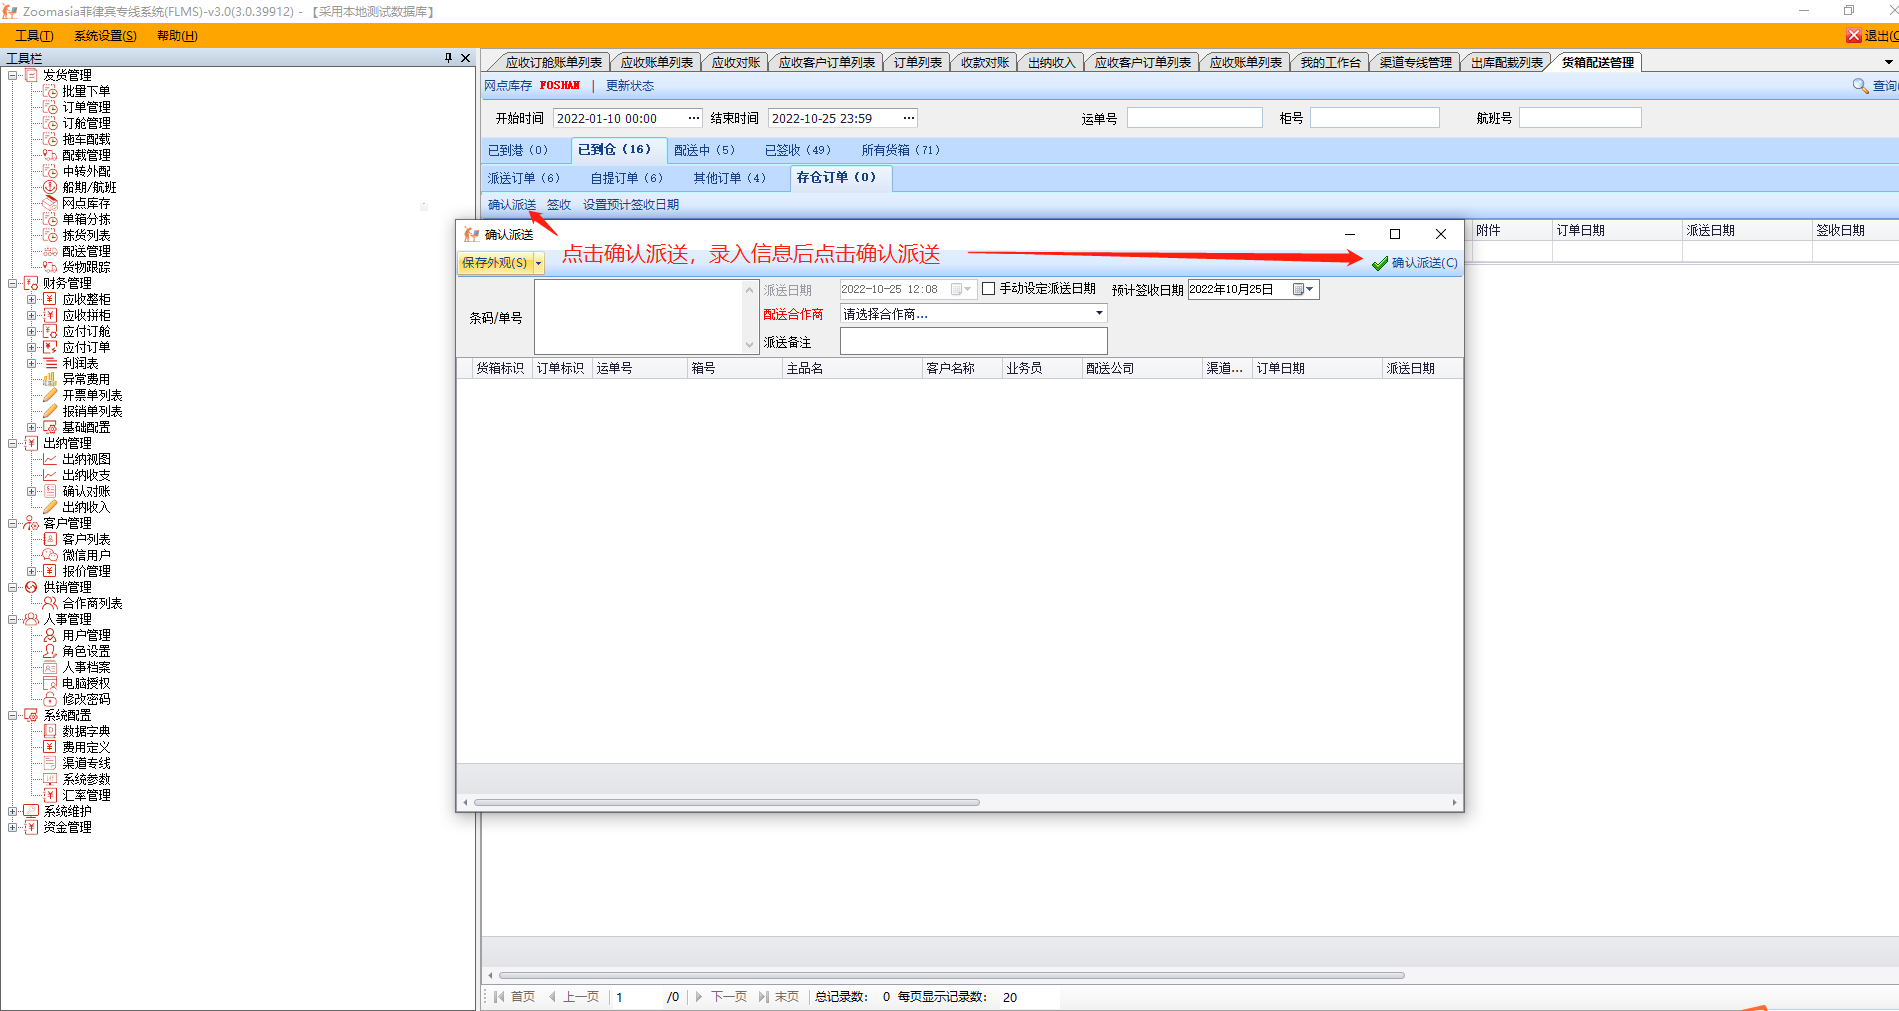Open the 系统设置(S) menu
The width and height of the screenshot is (1899, 1011).
click(105, 36)
